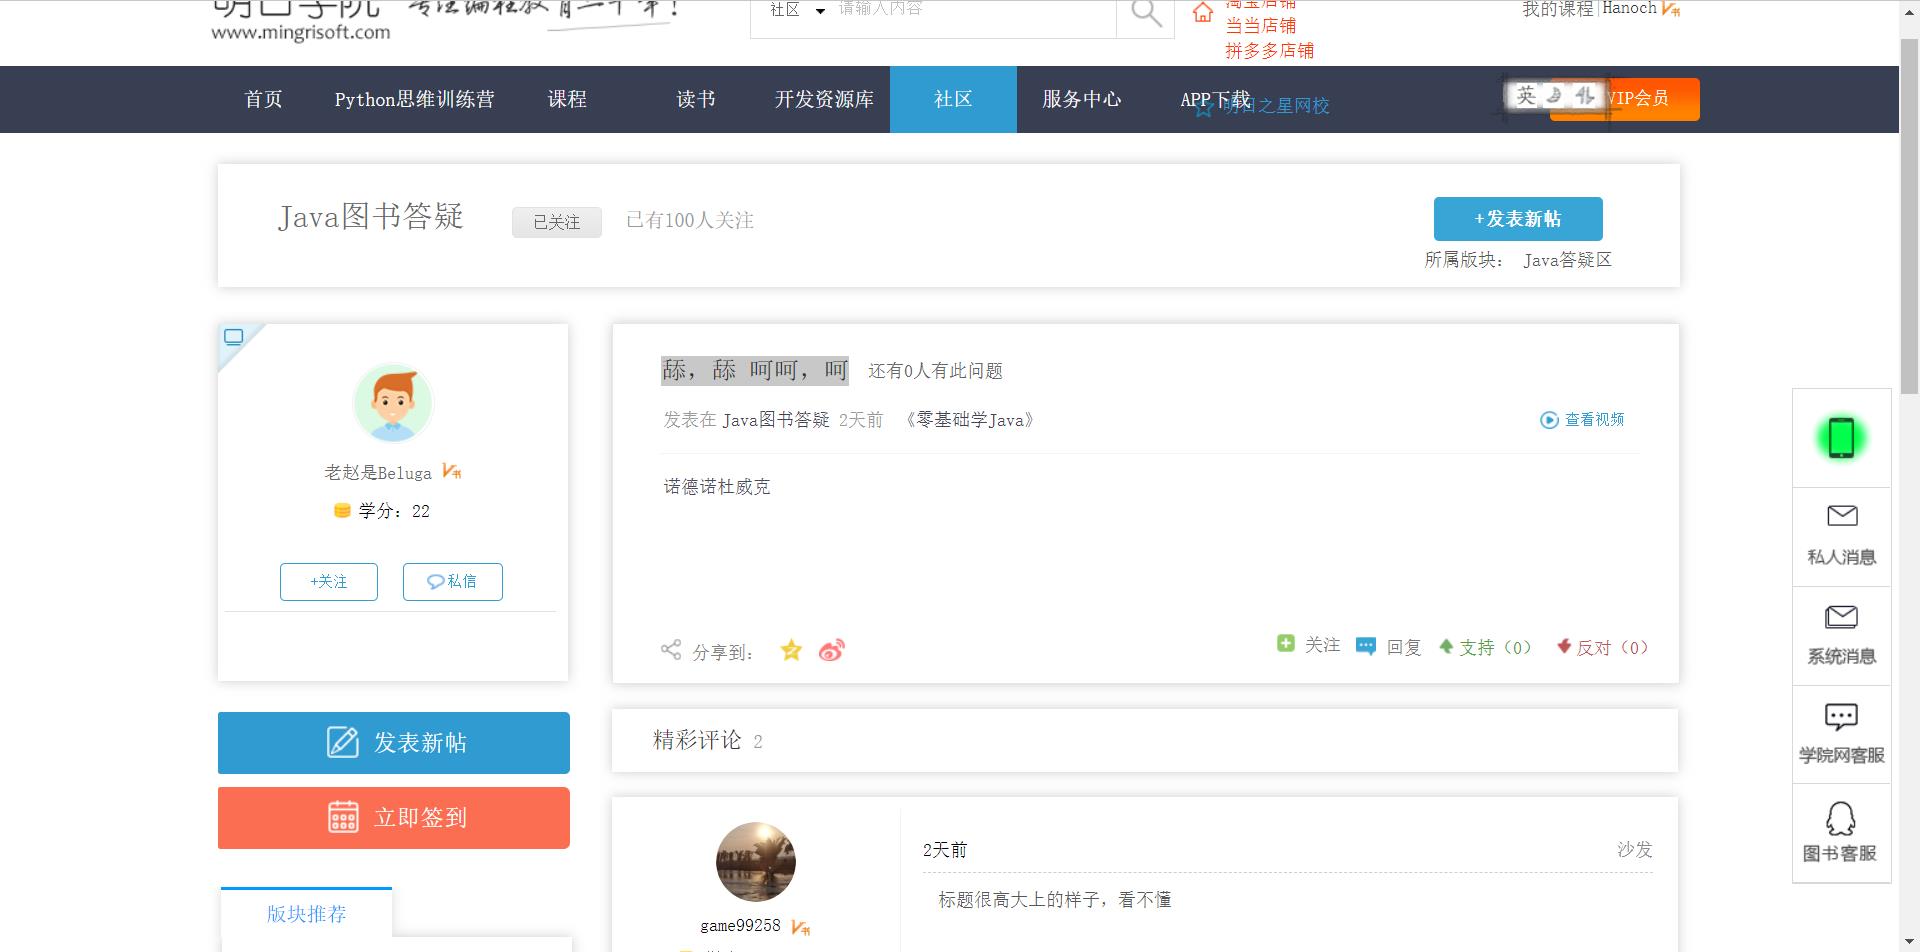Click the orange VIP会员 button
This screenshot has width=1920, height=952.
(x=1624, y=99)
